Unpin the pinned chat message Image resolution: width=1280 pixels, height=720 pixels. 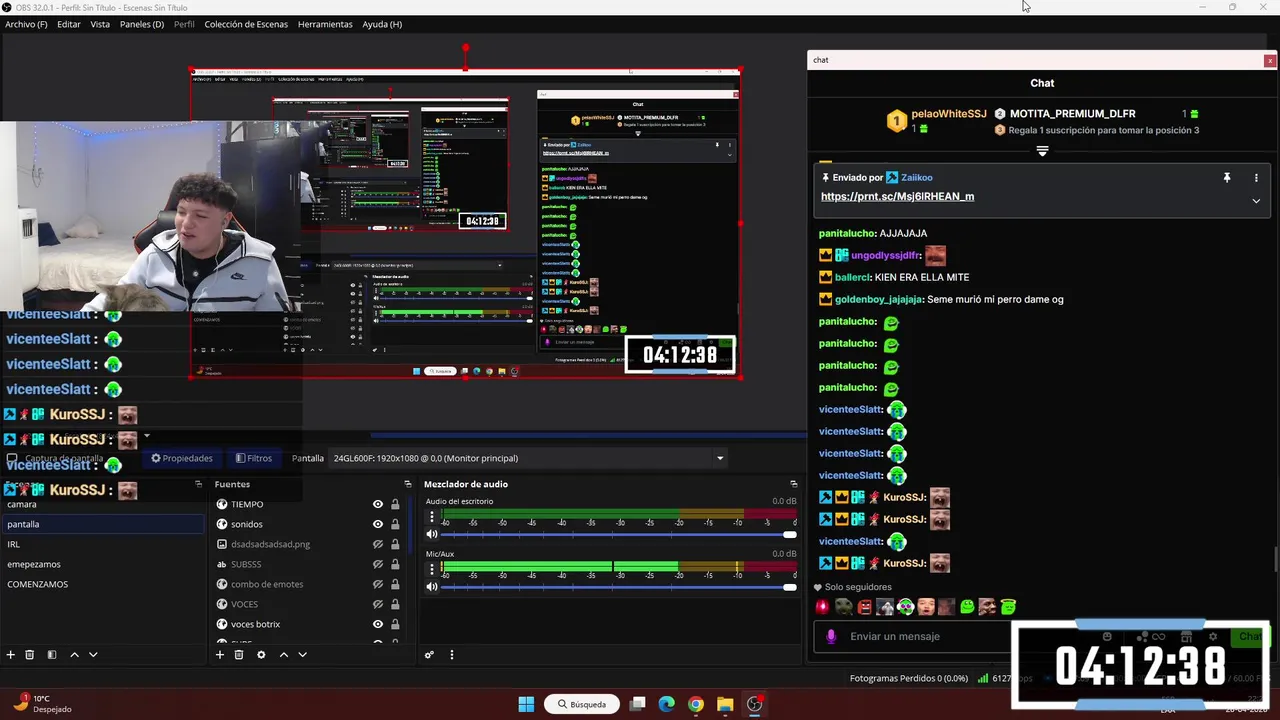click(1227, 178)
